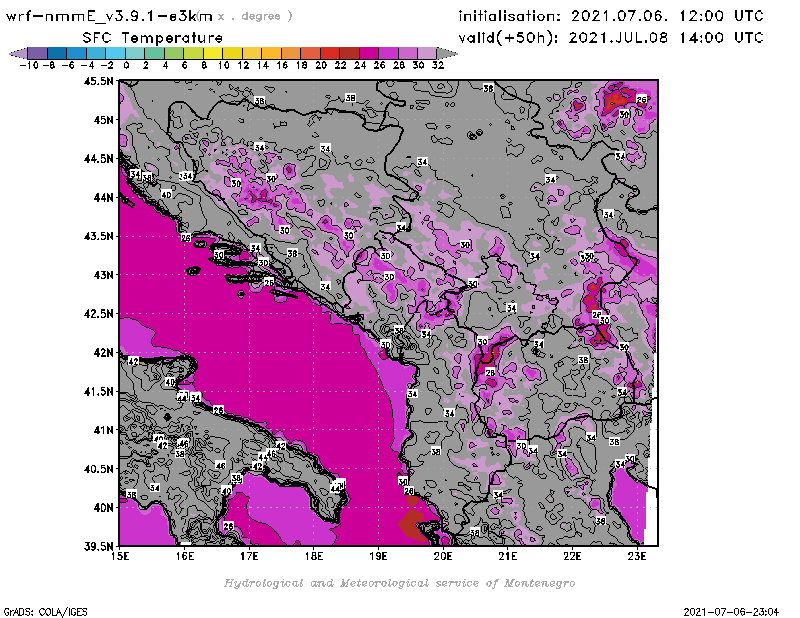Select the pale pink 30–32 colorbar swatch
This screenshot has height=618, width=800.
(428, 53)
